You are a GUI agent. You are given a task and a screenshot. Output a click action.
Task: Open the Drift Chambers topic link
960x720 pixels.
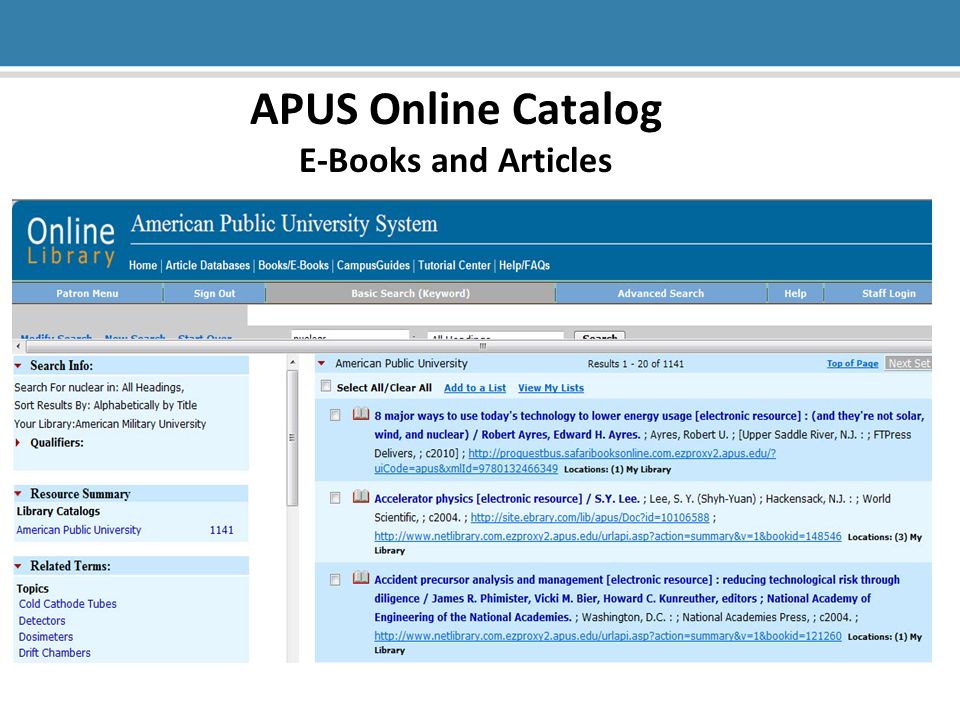pos(54,653)
